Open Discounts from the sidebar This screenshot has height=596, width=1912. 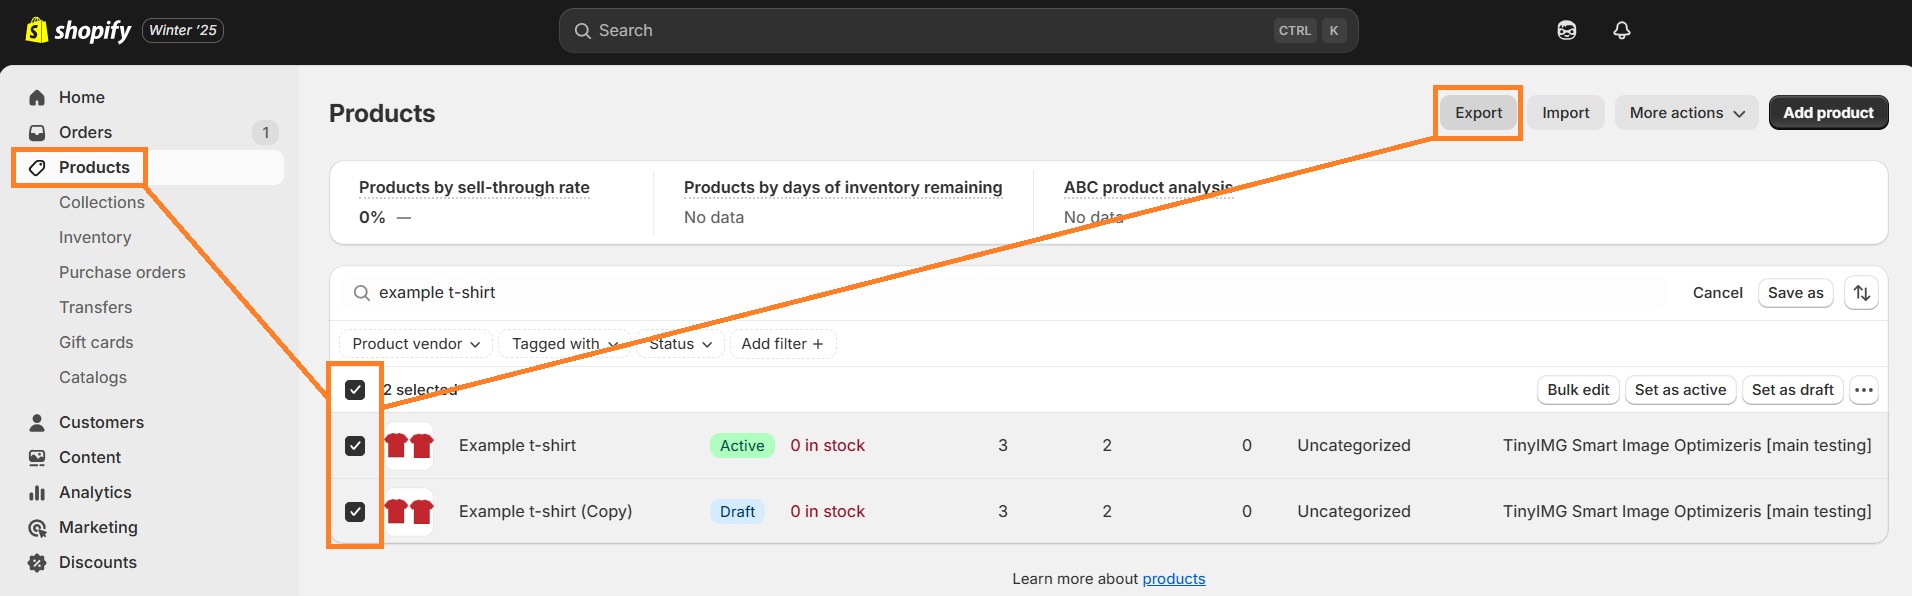click(x=97, y=562)
